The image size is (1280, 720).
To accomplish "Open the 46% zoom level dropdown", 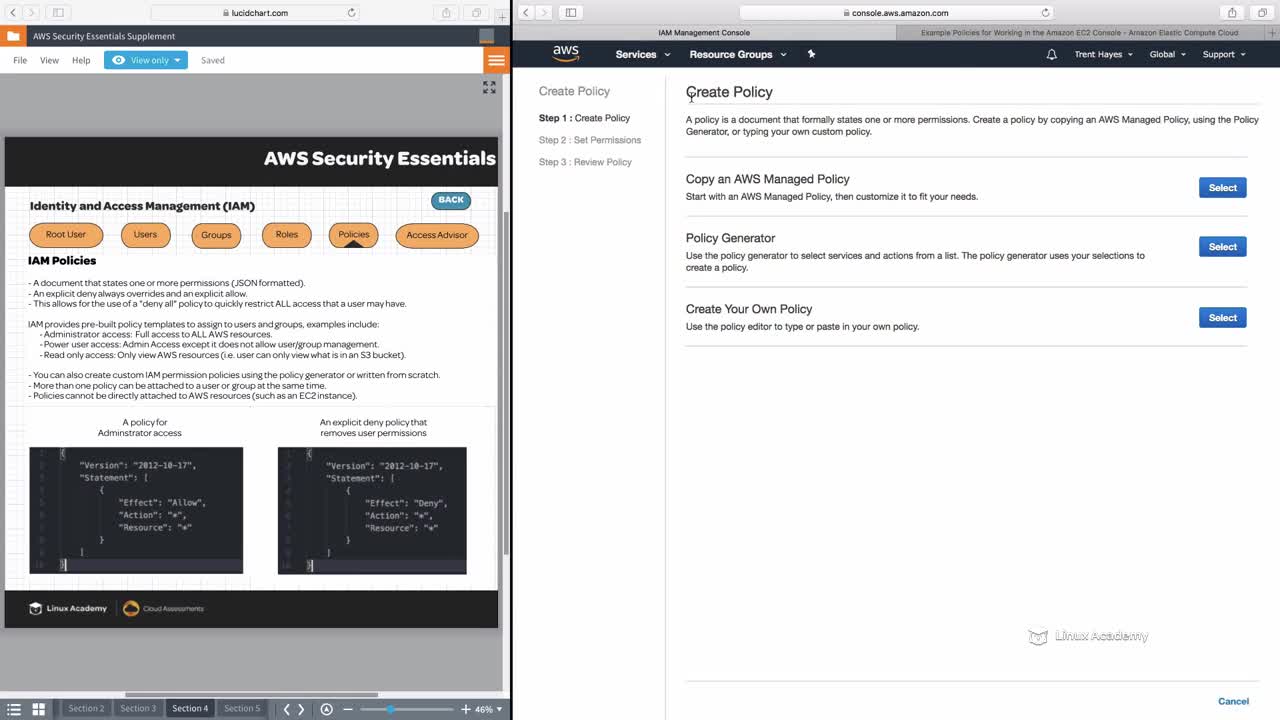I will (488, 709).
